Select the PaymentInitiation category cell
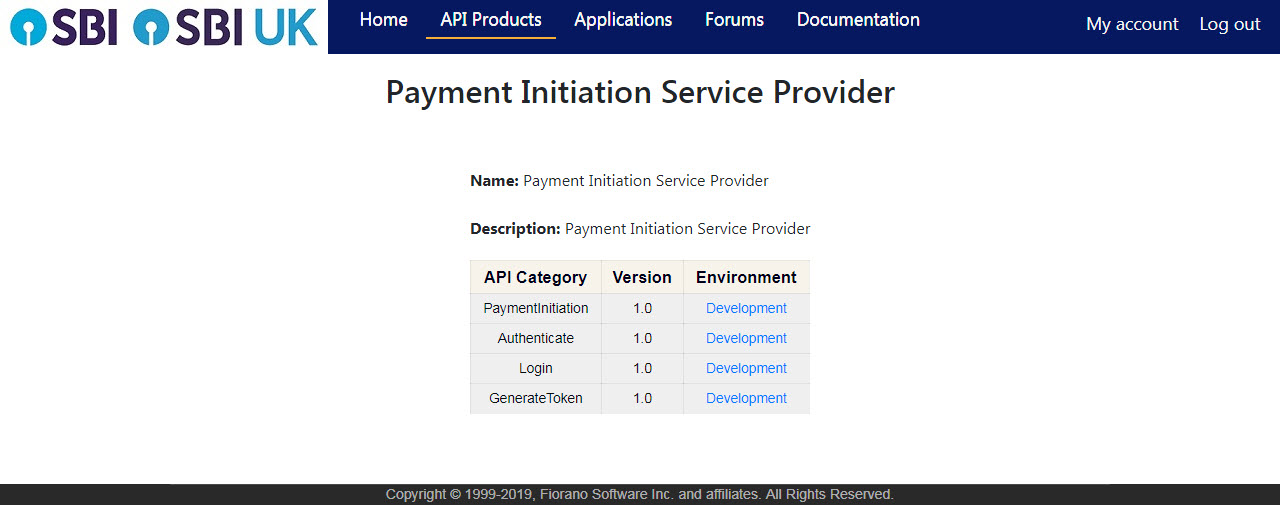This screenshot has width=1280, height=505. click(x=536, y=308)
